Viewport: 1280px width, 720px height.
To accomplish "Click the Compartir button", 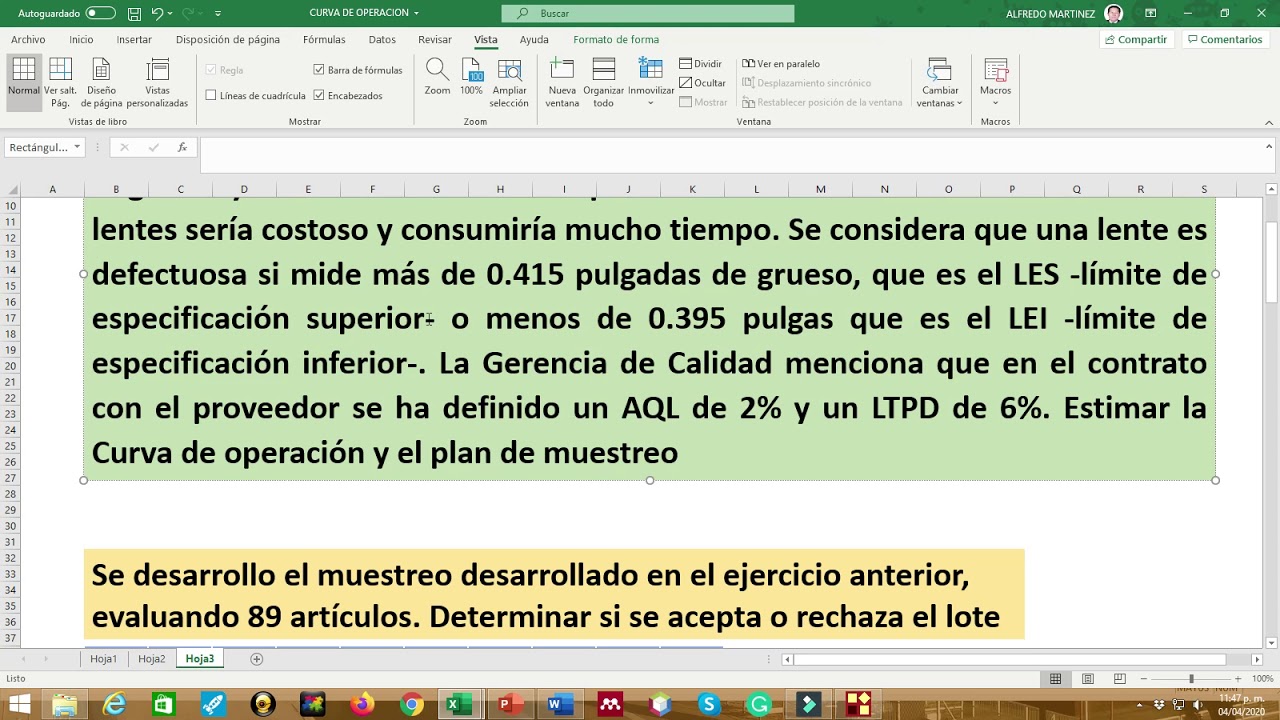I will pyautogui.click(x=1136, y=40).
